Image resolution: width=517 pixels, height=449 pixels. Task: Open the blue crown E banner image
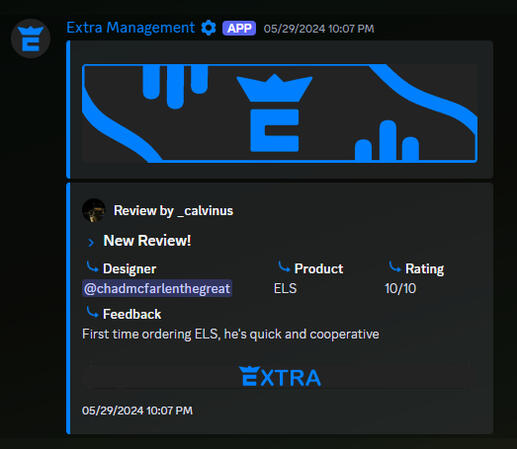[280, 113]
